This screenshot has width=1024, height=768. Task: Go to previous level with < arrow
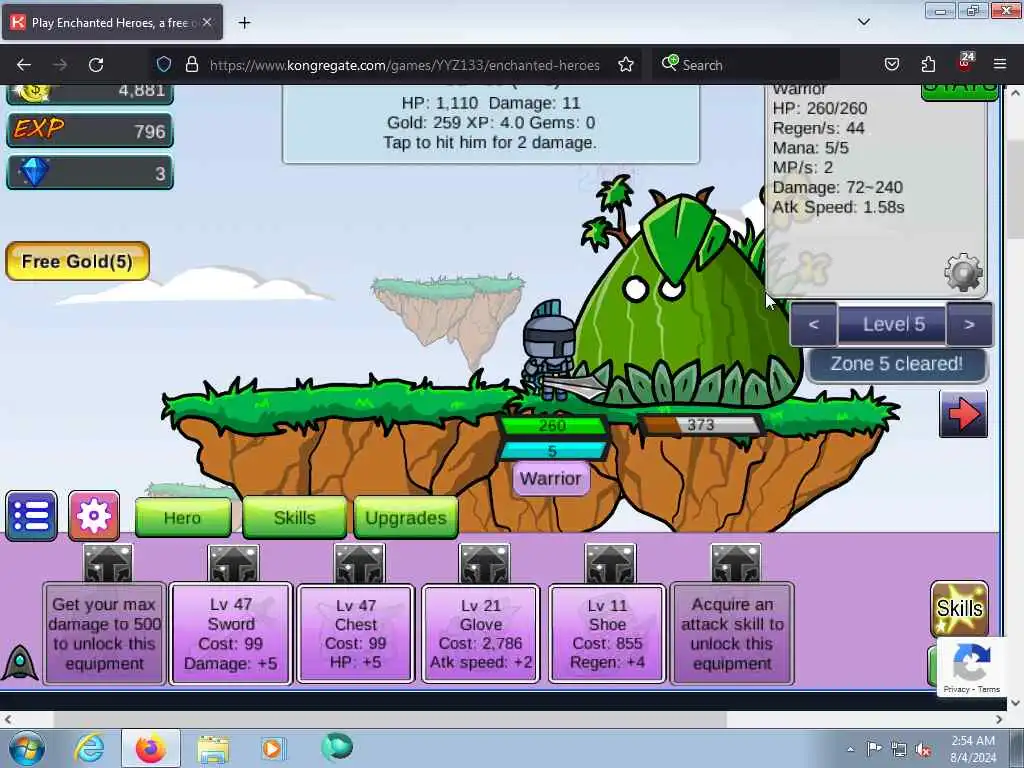814,324
